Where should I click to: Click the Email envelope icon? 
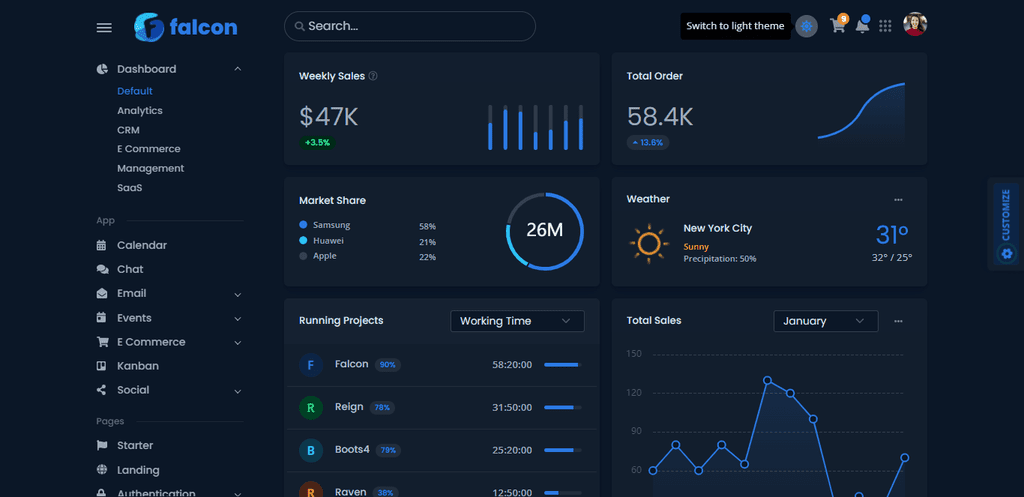click(x=102, y=294)
